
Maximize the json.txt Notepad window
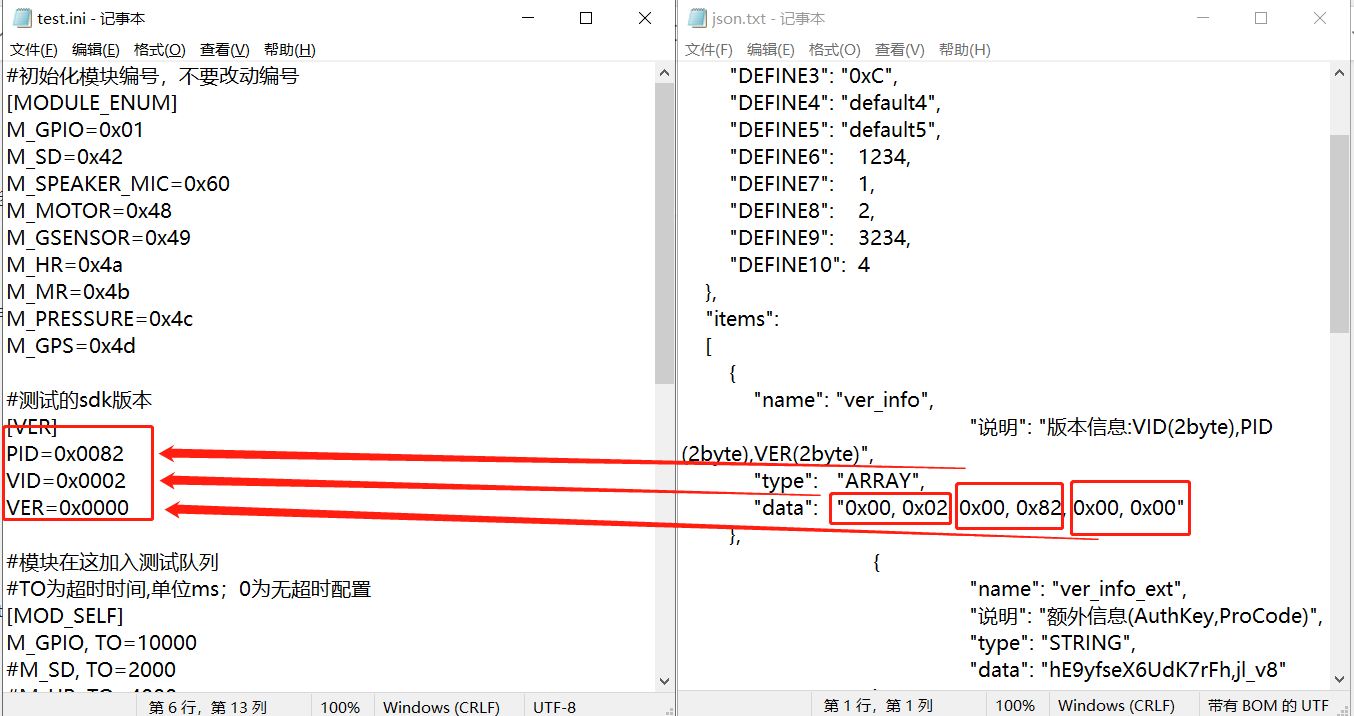(x=1261, y=18)
